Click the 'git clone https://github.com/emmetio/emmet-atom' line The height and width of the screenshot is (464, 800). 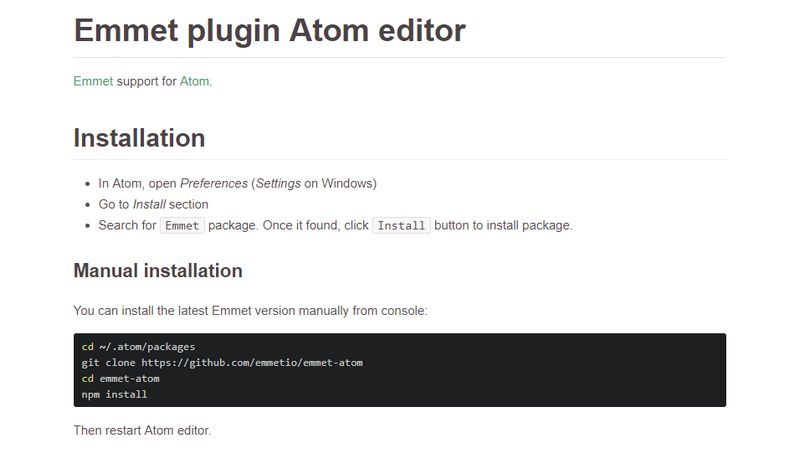point(222,362)
